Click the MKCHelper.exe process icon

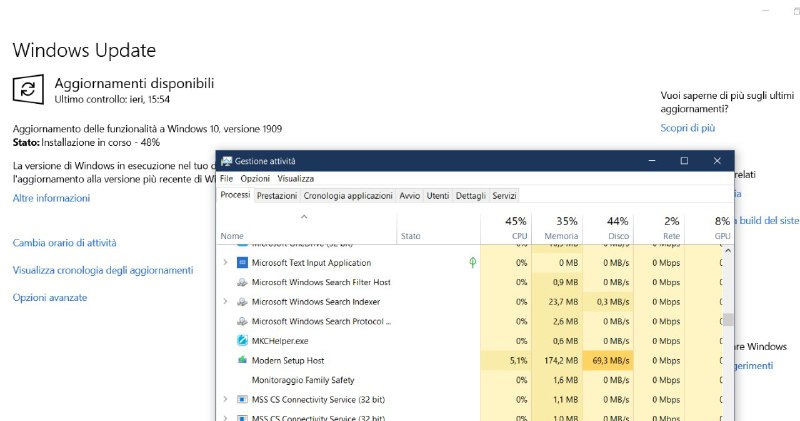click(x=242, y=341)
